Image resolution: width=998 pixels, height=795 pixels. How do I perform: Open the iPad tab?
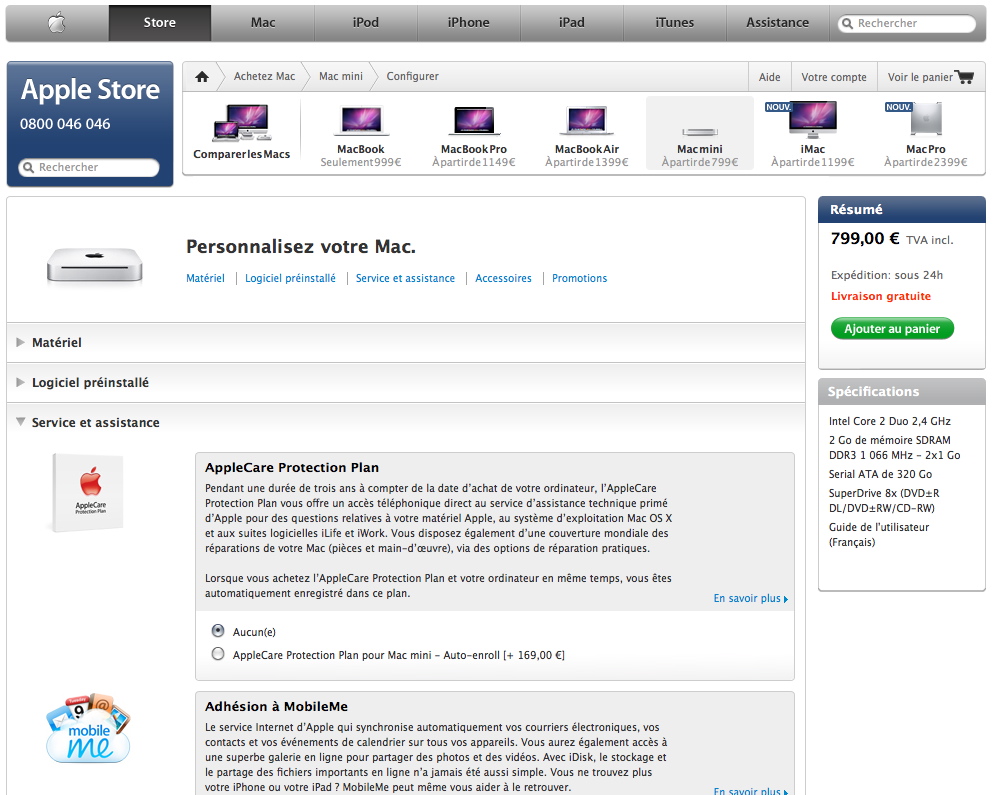point(572,23)
